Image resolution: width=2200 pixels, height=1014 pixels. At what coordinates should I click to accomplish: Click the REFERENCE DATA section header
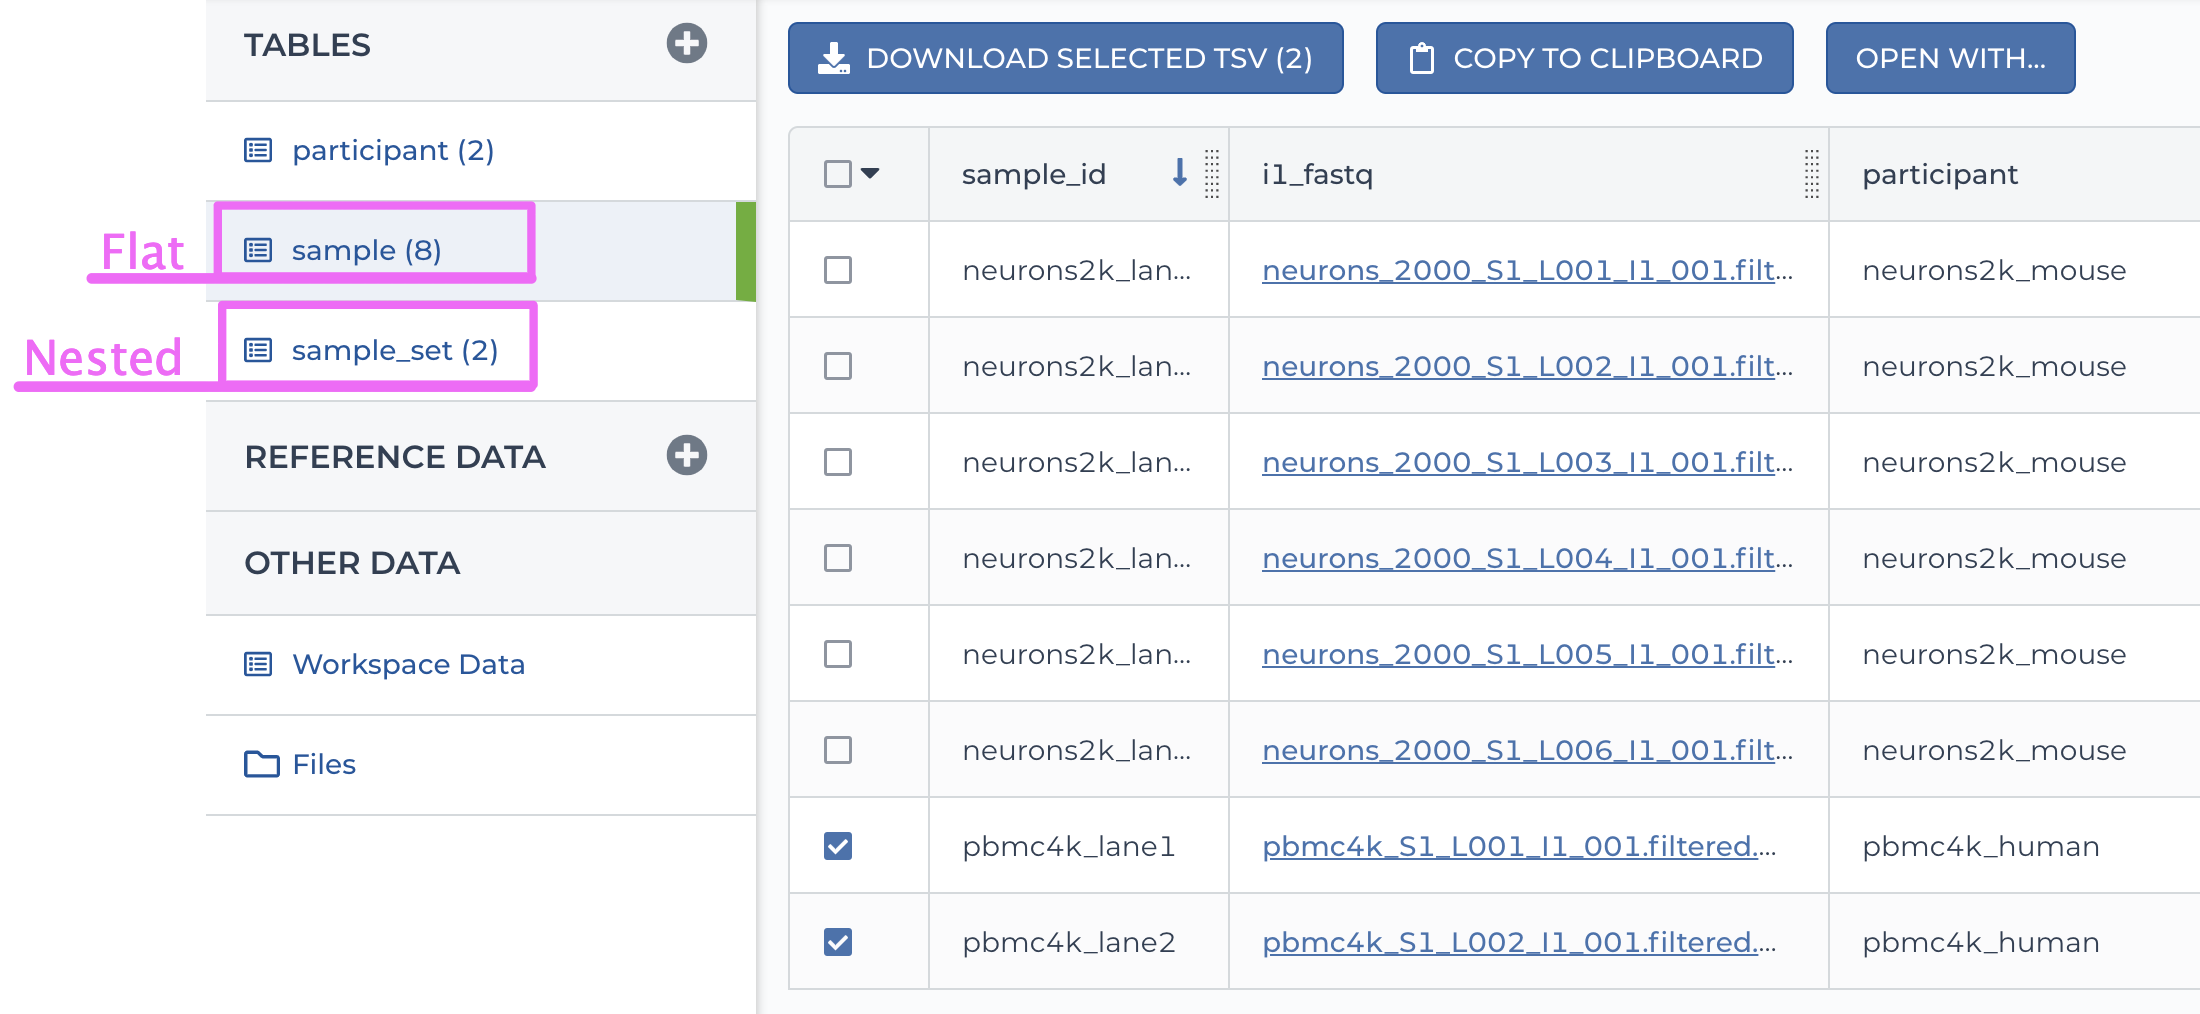(395, 457)
